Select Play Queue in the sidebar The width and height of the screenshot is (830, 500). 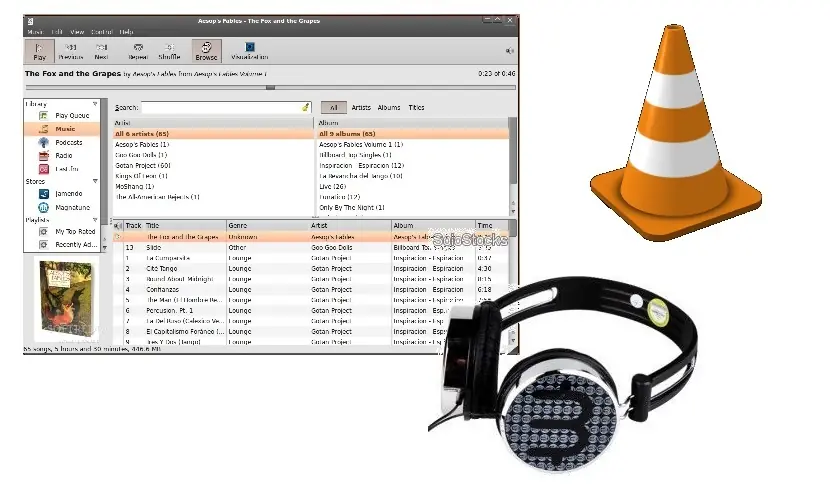tap(62, 115)
